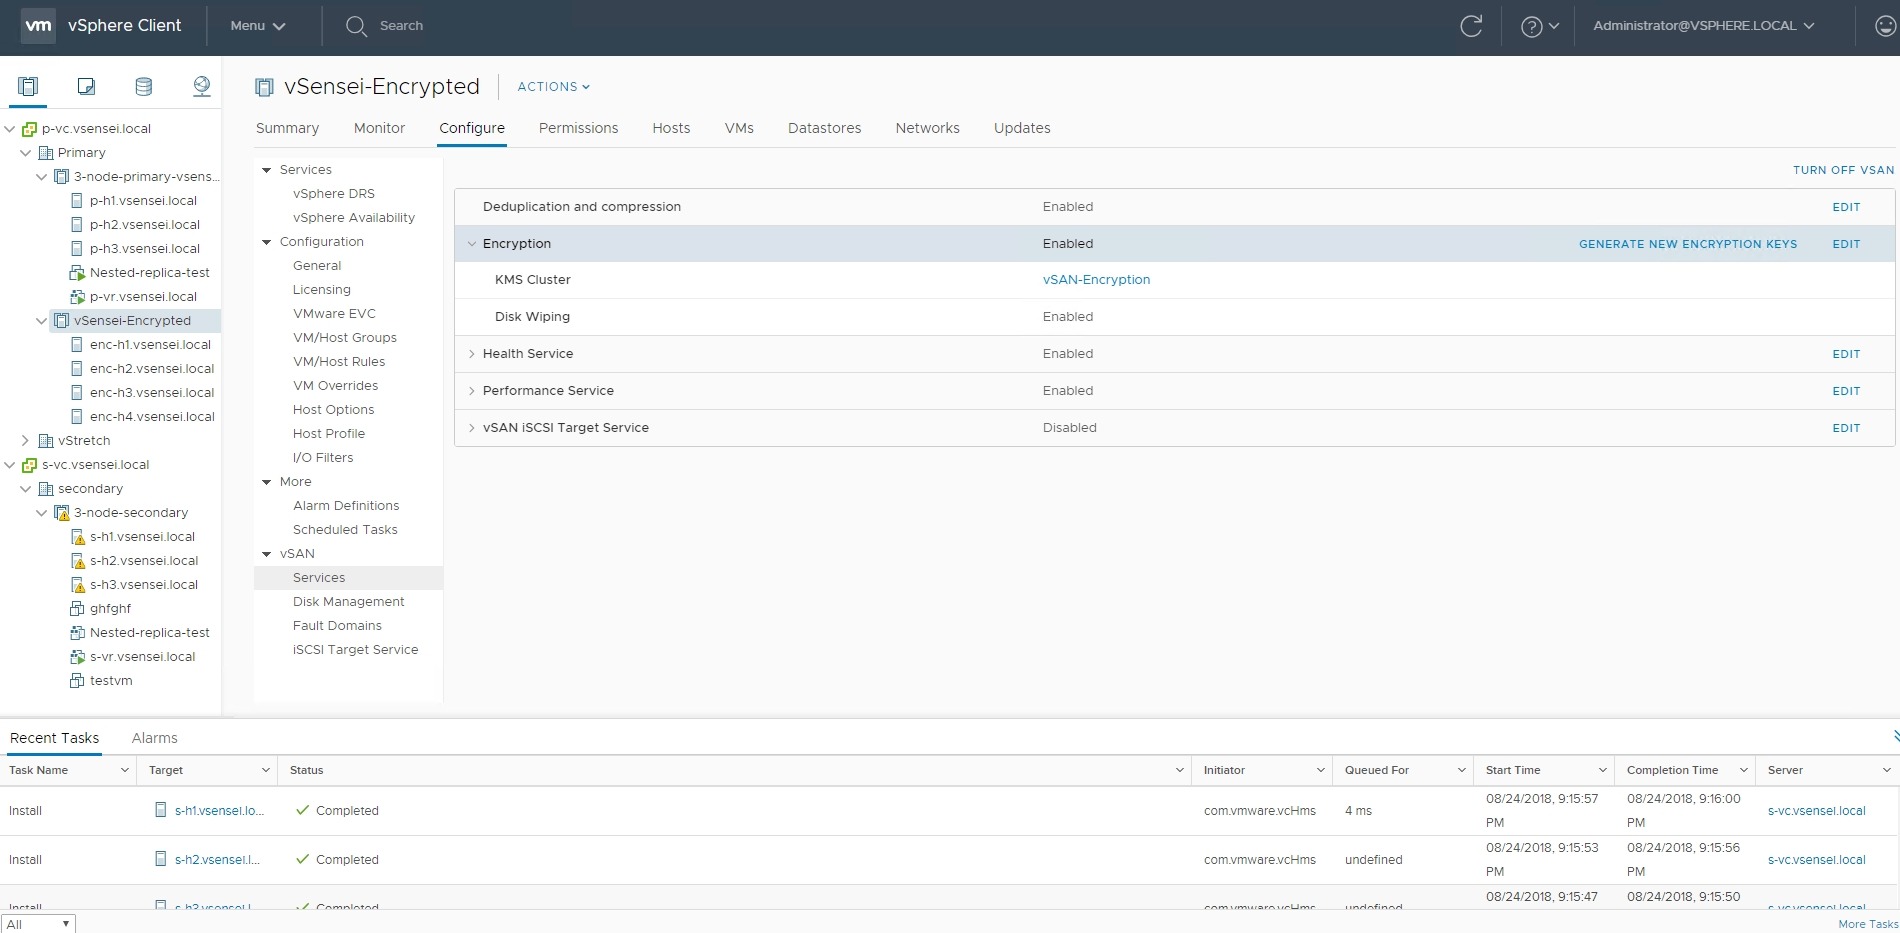
Task: Click the refresh icon in top bar
Action: (1471, 26)
